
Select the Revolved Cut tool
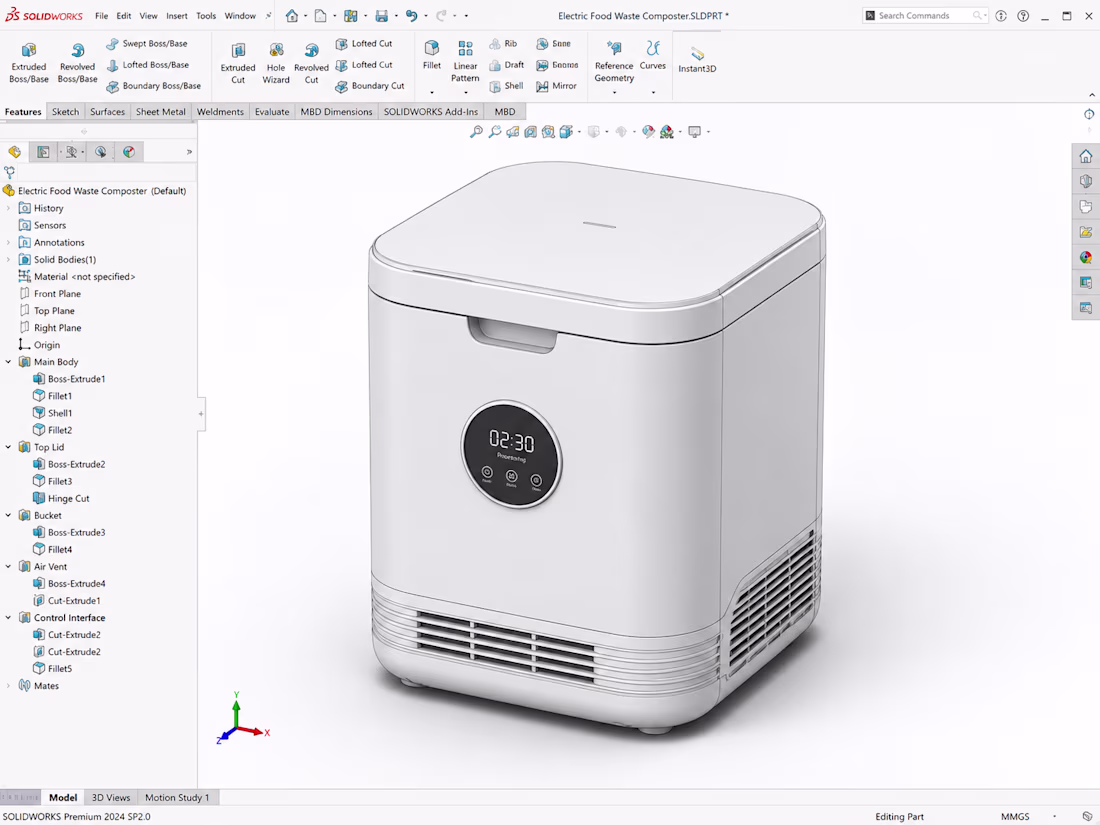click(311, 62)
